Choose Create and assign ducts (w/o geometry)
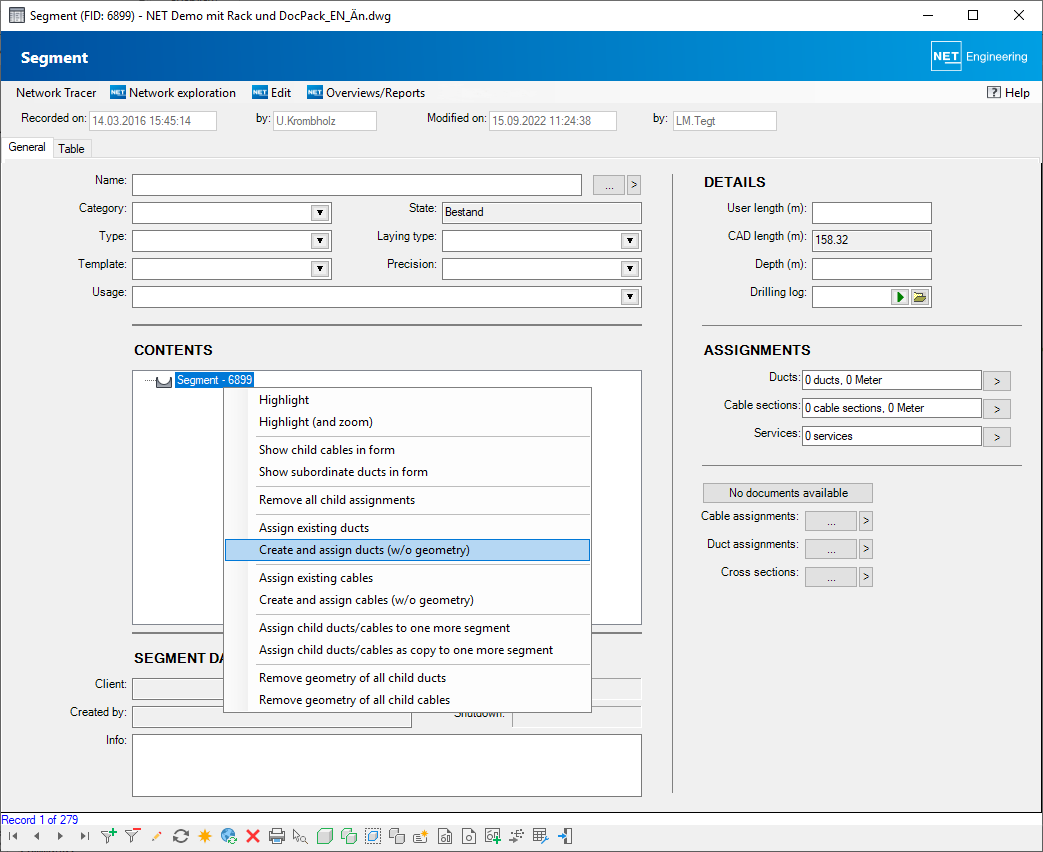This screenshot has height=852, width=1043. [x=407, y=550]
